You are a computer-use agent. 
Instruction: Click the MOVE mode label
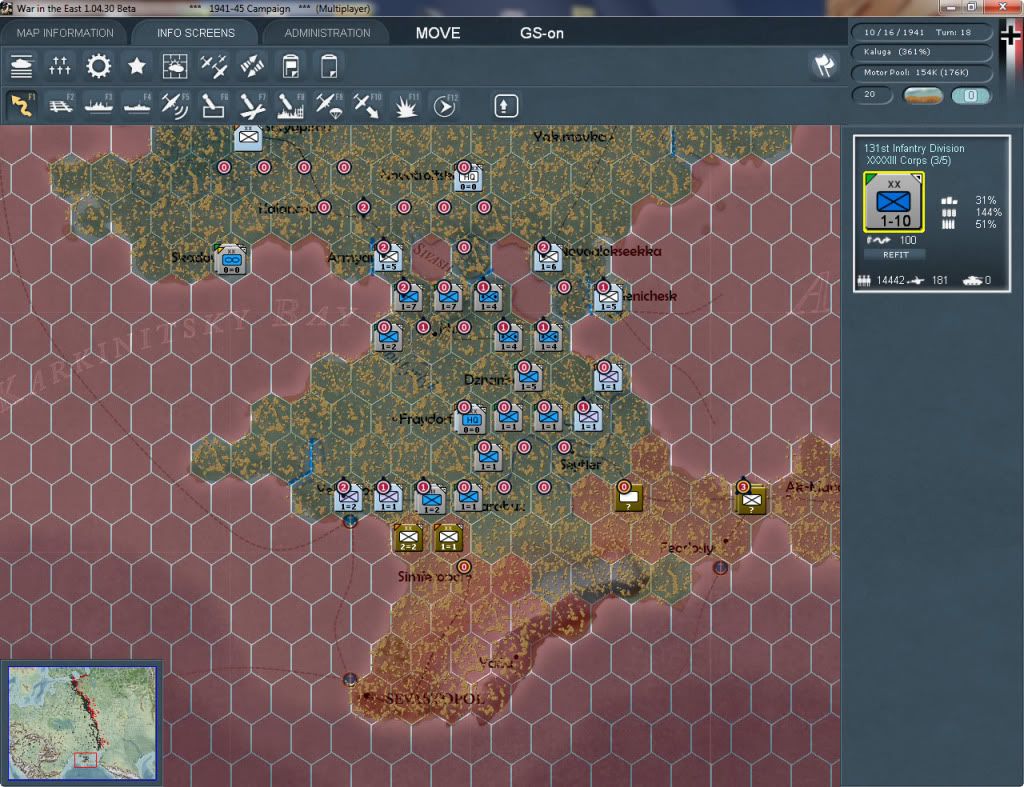pos(438,33)
